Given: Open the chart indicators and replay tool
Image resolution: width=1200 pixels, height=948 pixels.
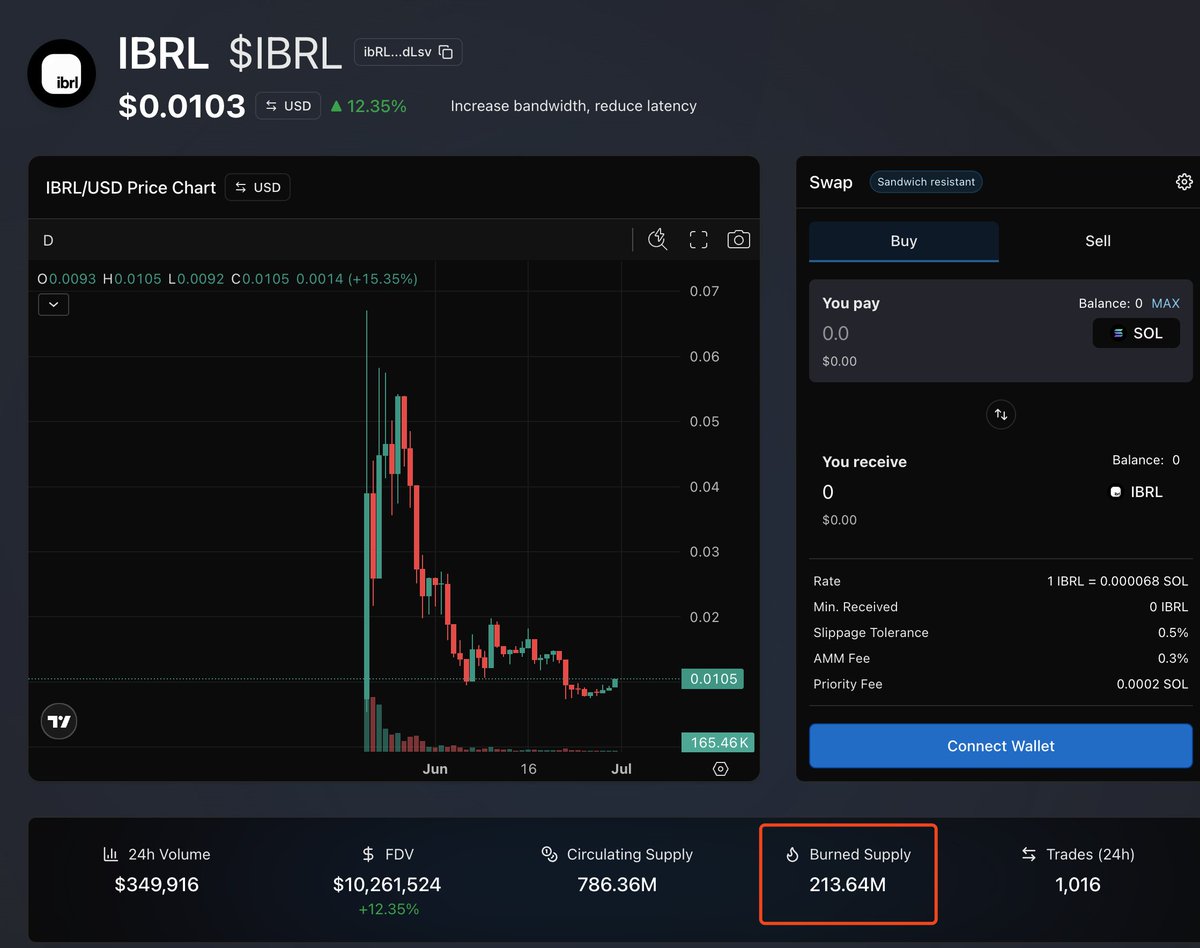Looking at the screenshot, I should pyautogui.click(x=657, y=240).
